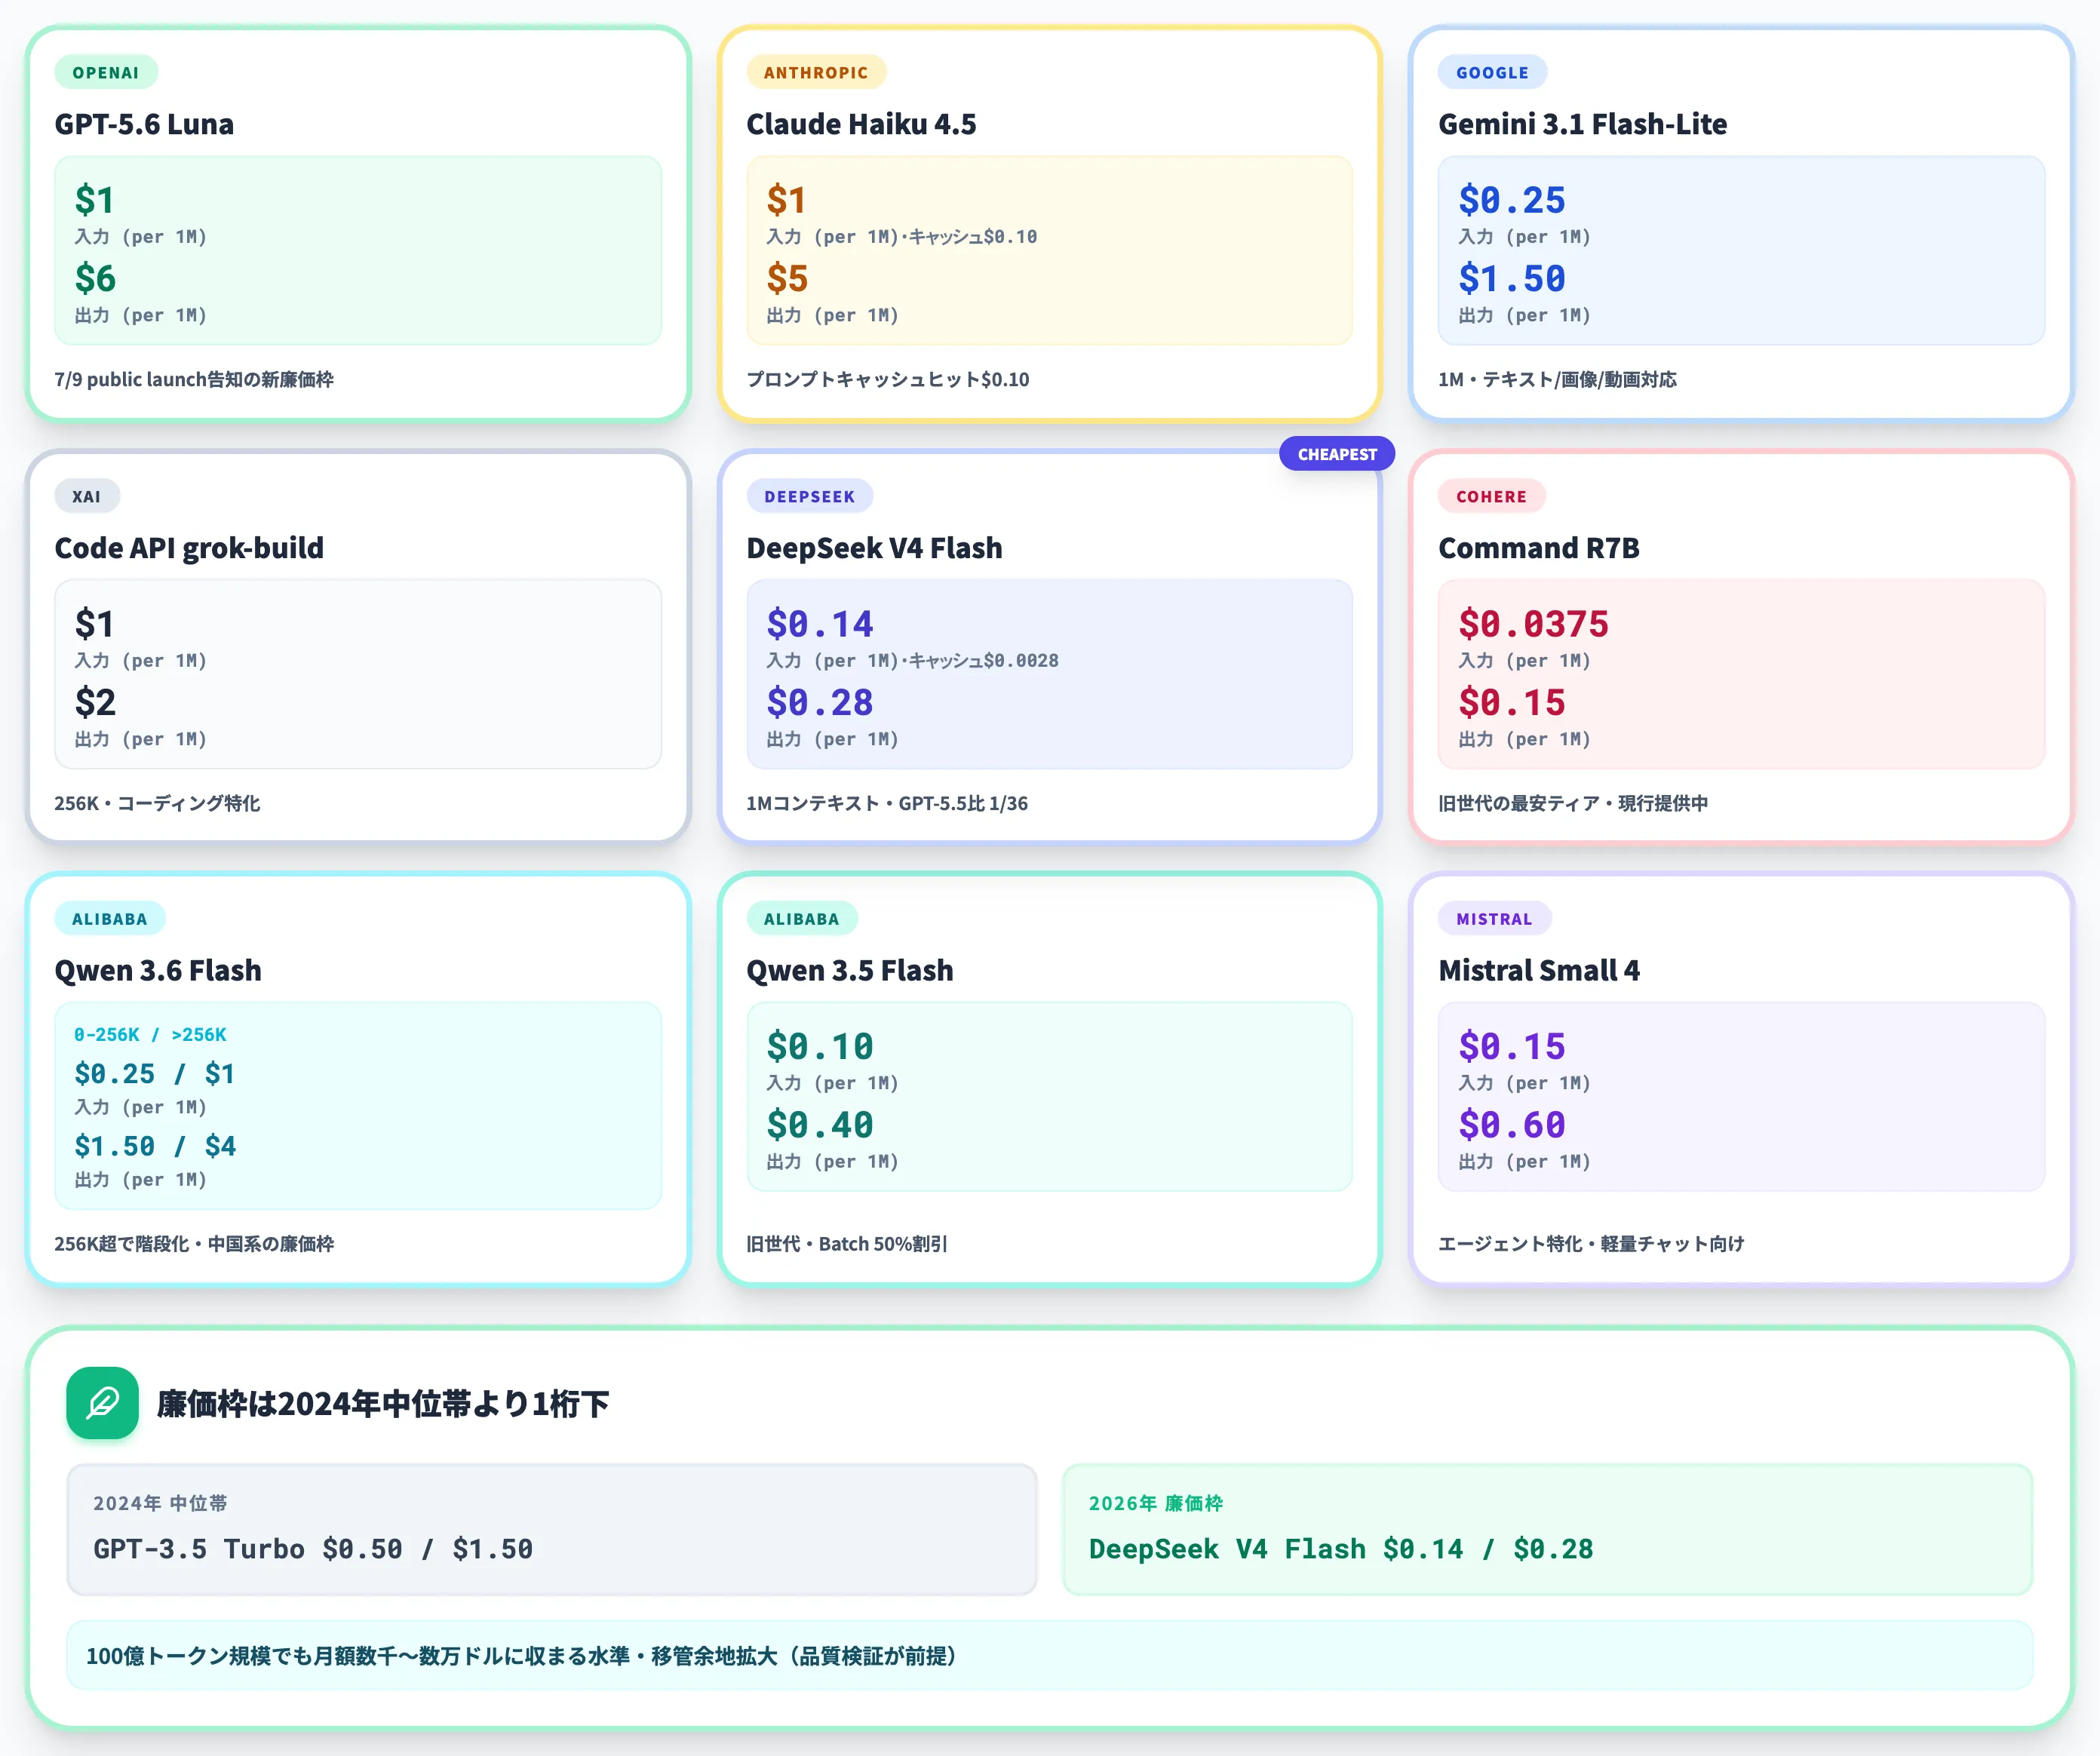
Task: Click the OPENAI provider tag
Action: [106, 72]
